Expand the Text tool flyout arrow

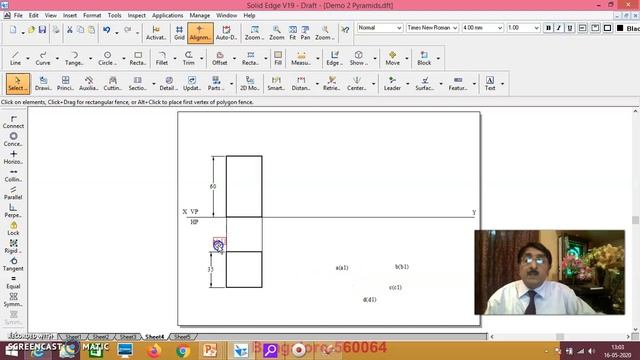pos(502,84)
